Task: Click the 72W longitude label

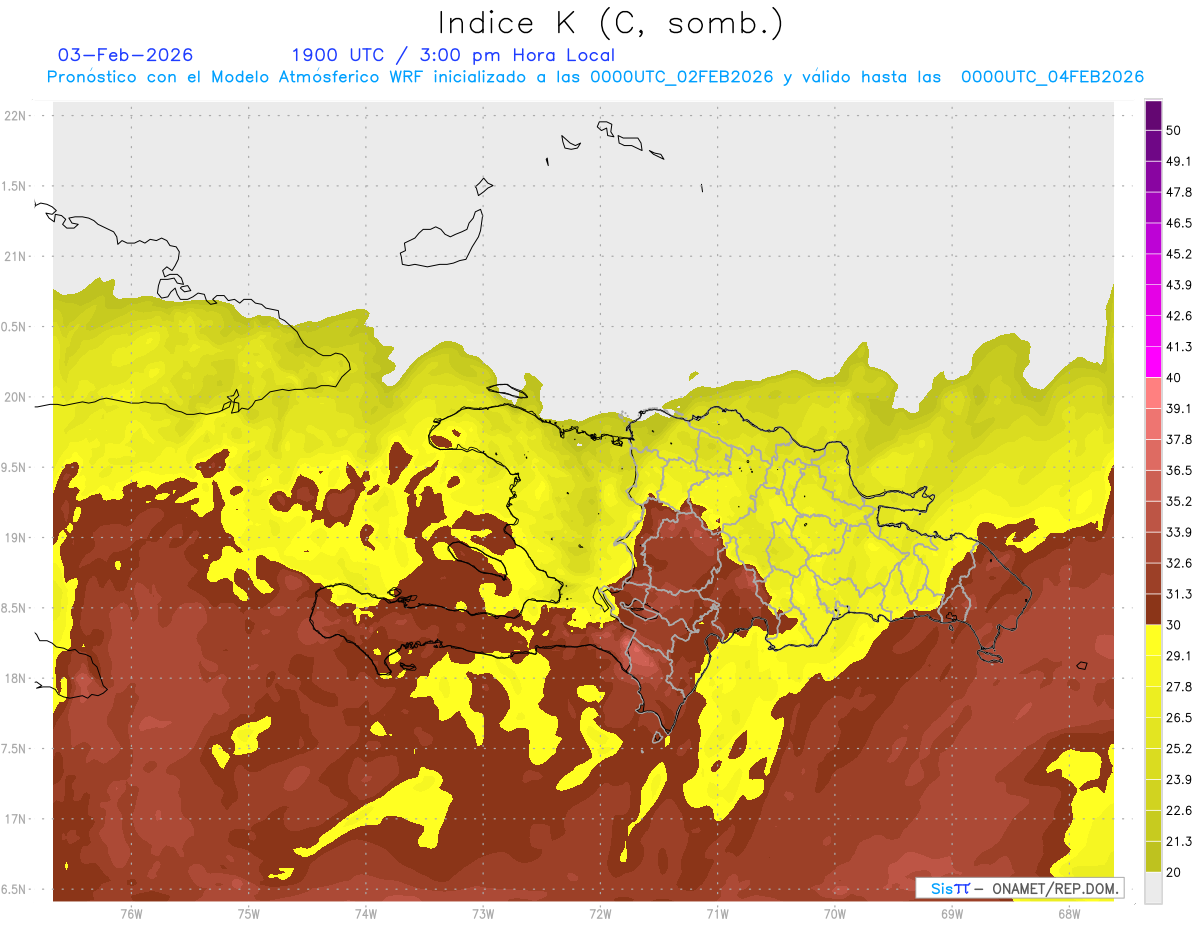Action: 600,913
